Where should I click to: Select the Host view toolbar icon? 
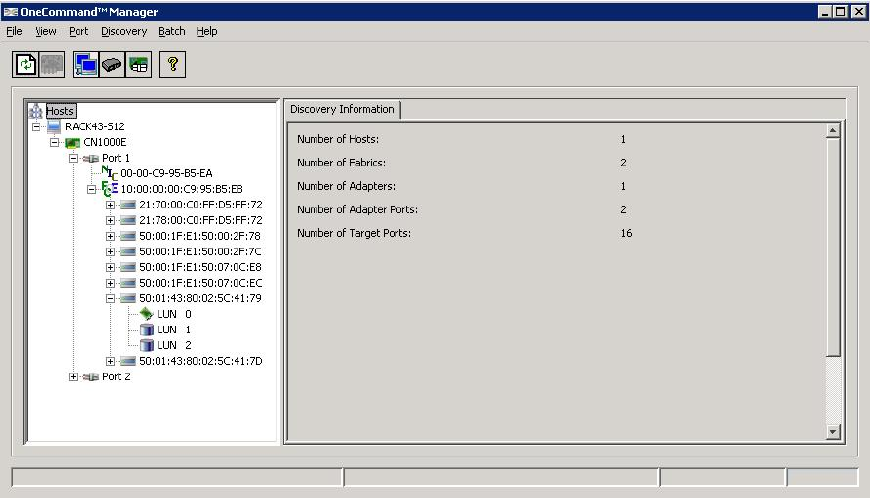pos(85,65)
